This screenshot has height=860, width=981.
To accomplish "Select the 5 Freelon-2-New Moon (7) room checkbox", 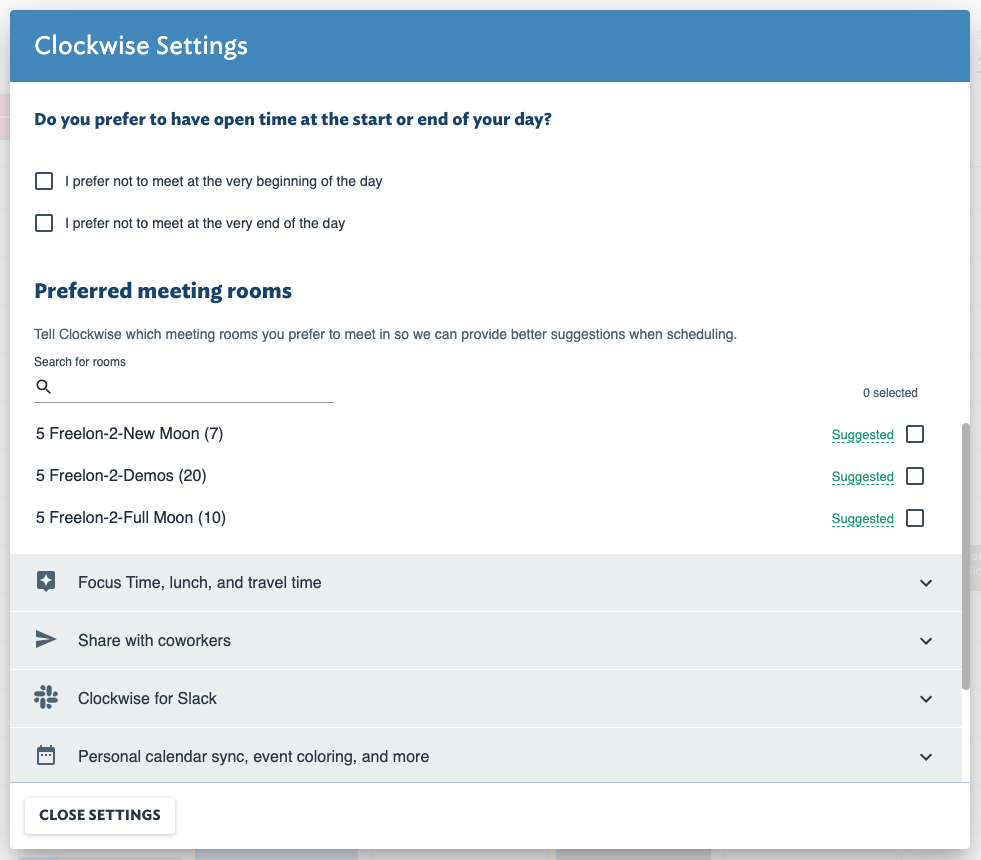I will [915, 434].
